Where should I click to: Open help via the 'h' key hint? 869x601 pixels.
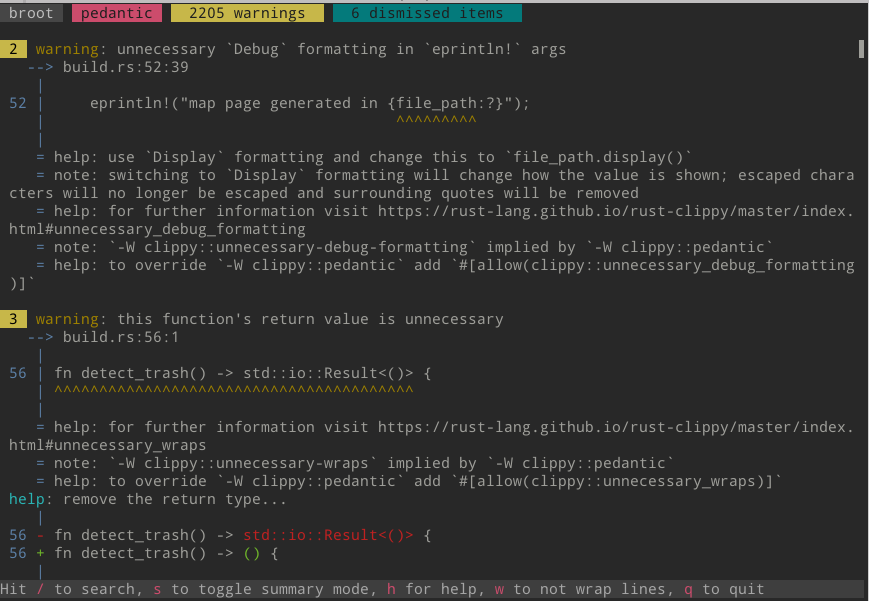click(391, 589)
